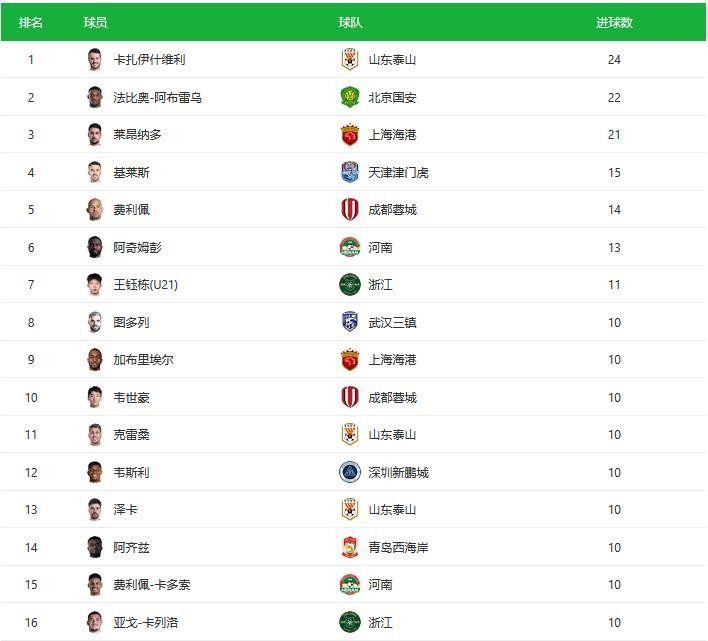708x641 pixels.
Task: Click 卡扎伊什维利 player avatar
Action: (95, 60)
